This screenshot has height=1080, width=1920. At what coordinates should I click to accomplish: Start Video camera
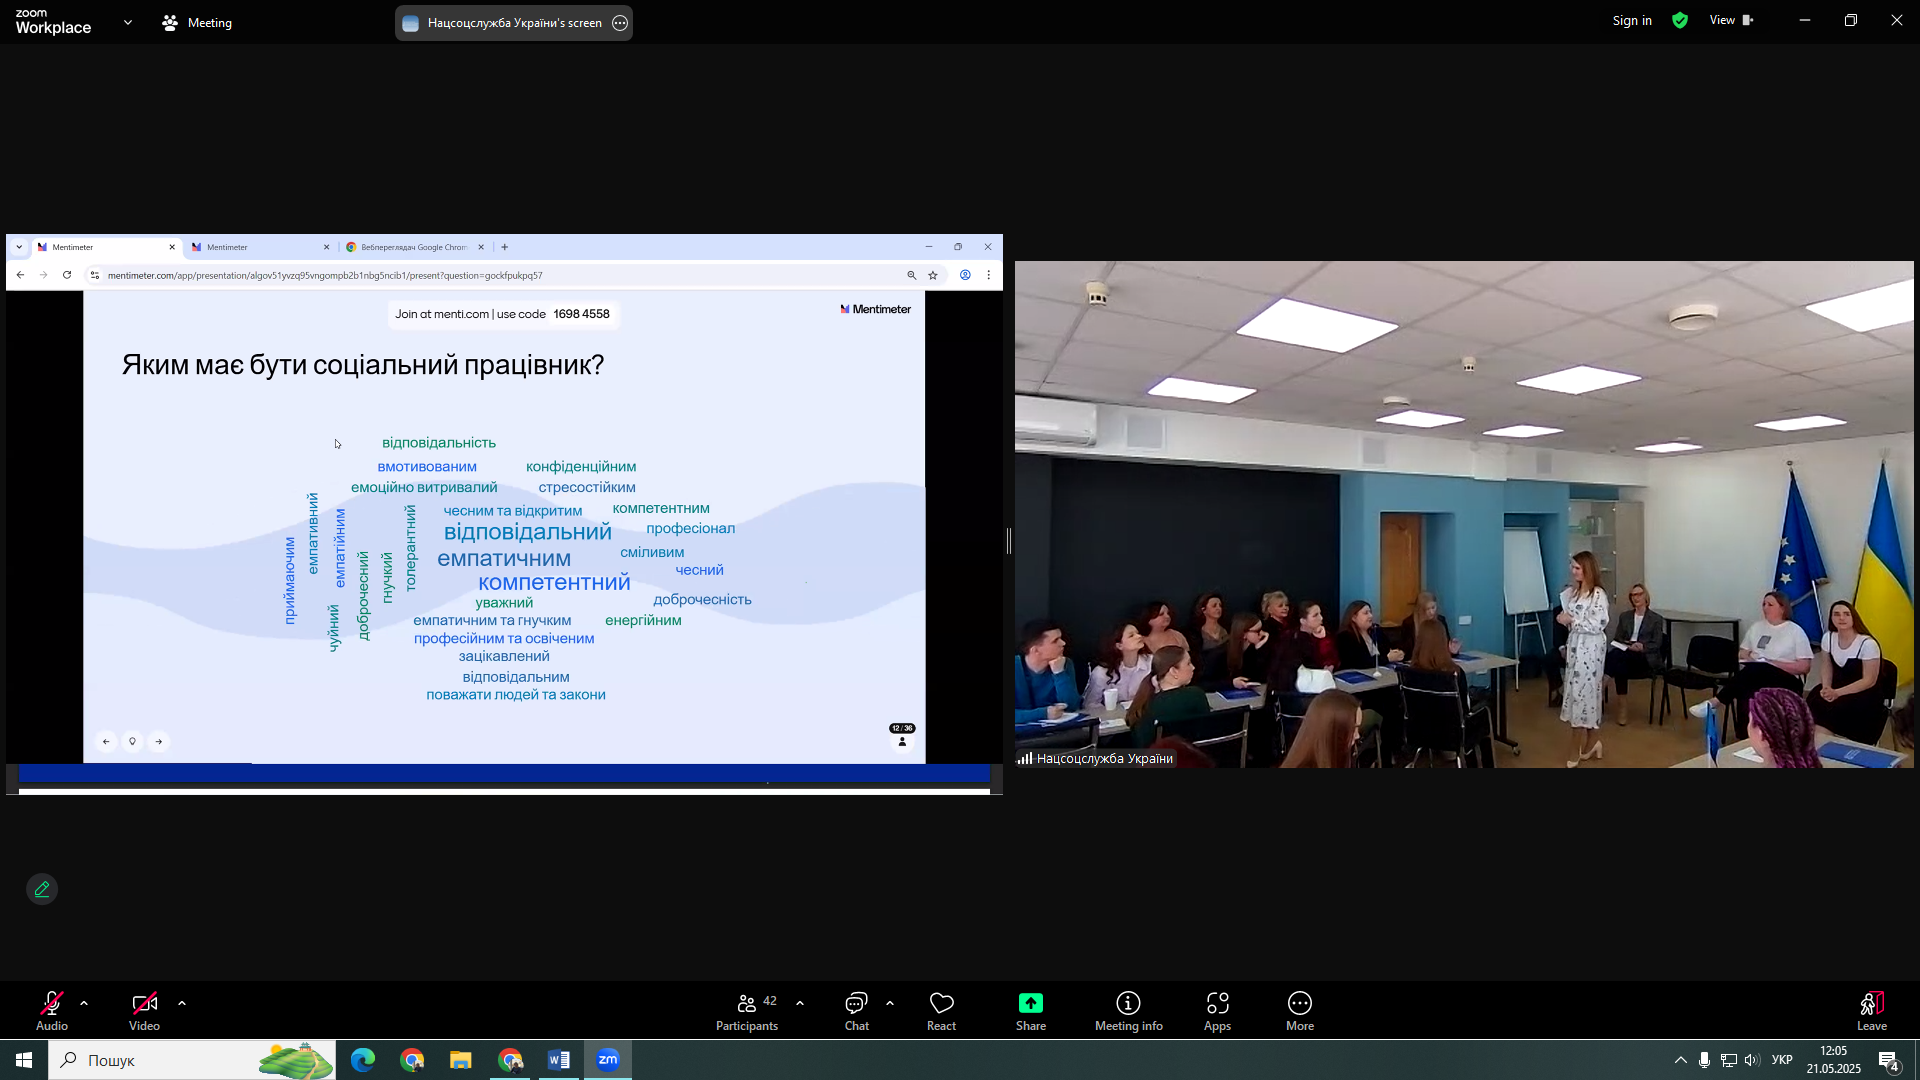coord(144,1010)
